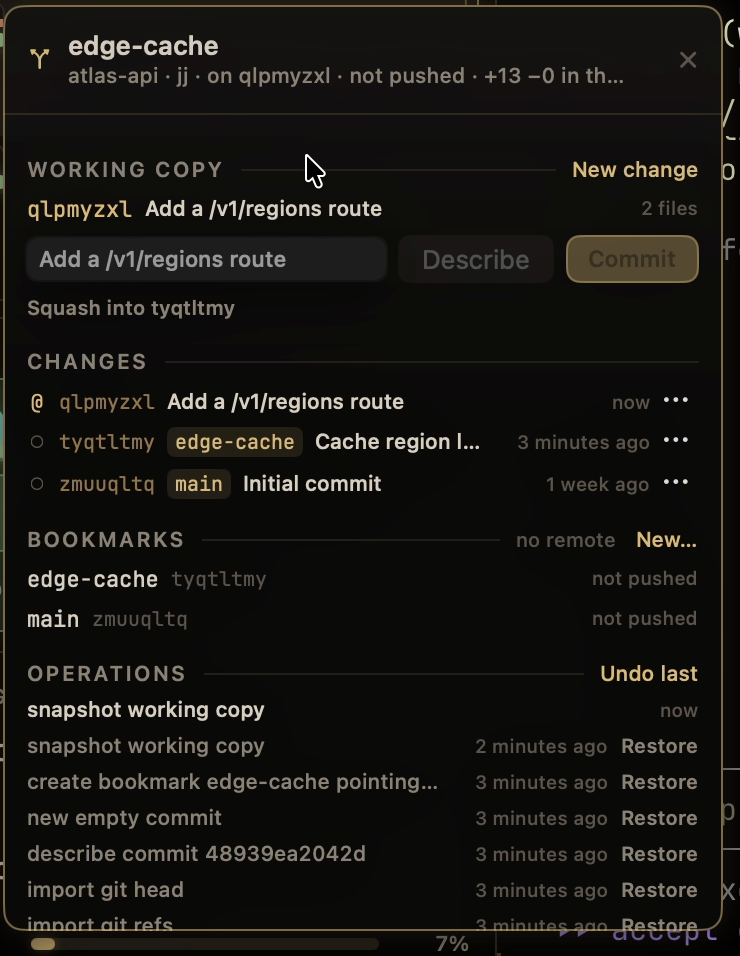740x956 pixels.
Task: Open the more options for zmuuqltq change
Action: point(675,483)
